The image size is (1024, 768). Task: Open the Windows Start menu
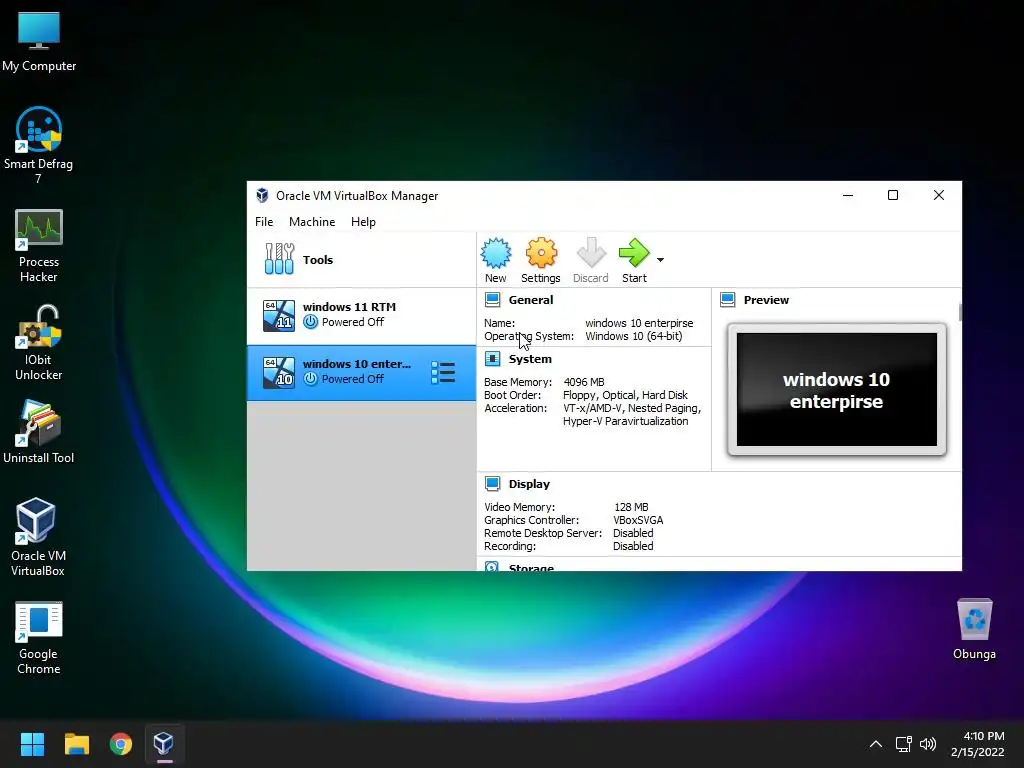point(32,744)
